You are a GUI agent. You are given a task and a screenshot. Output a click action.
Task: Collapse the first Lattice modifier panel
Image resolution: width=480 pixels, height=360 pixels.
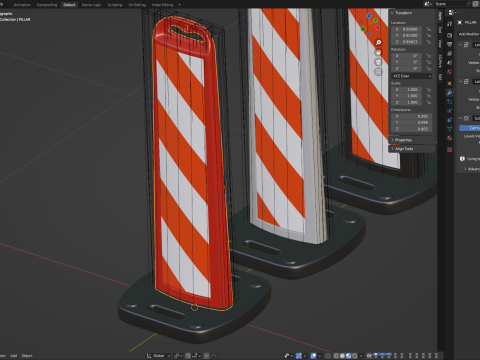(x=461, y=45)
